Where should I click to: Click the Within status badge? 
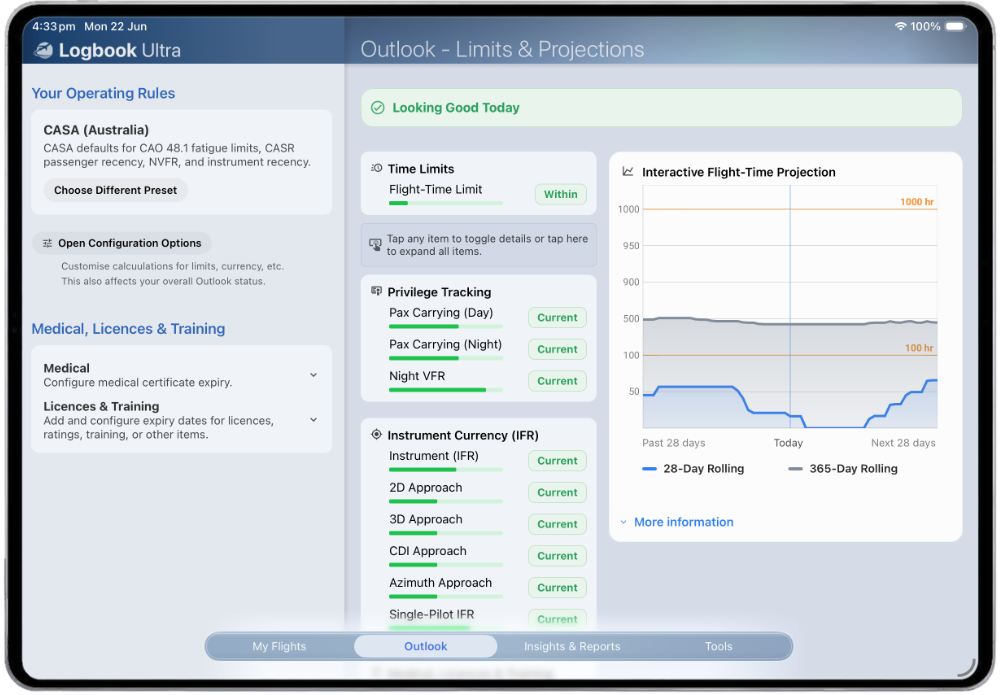[561, 194]
